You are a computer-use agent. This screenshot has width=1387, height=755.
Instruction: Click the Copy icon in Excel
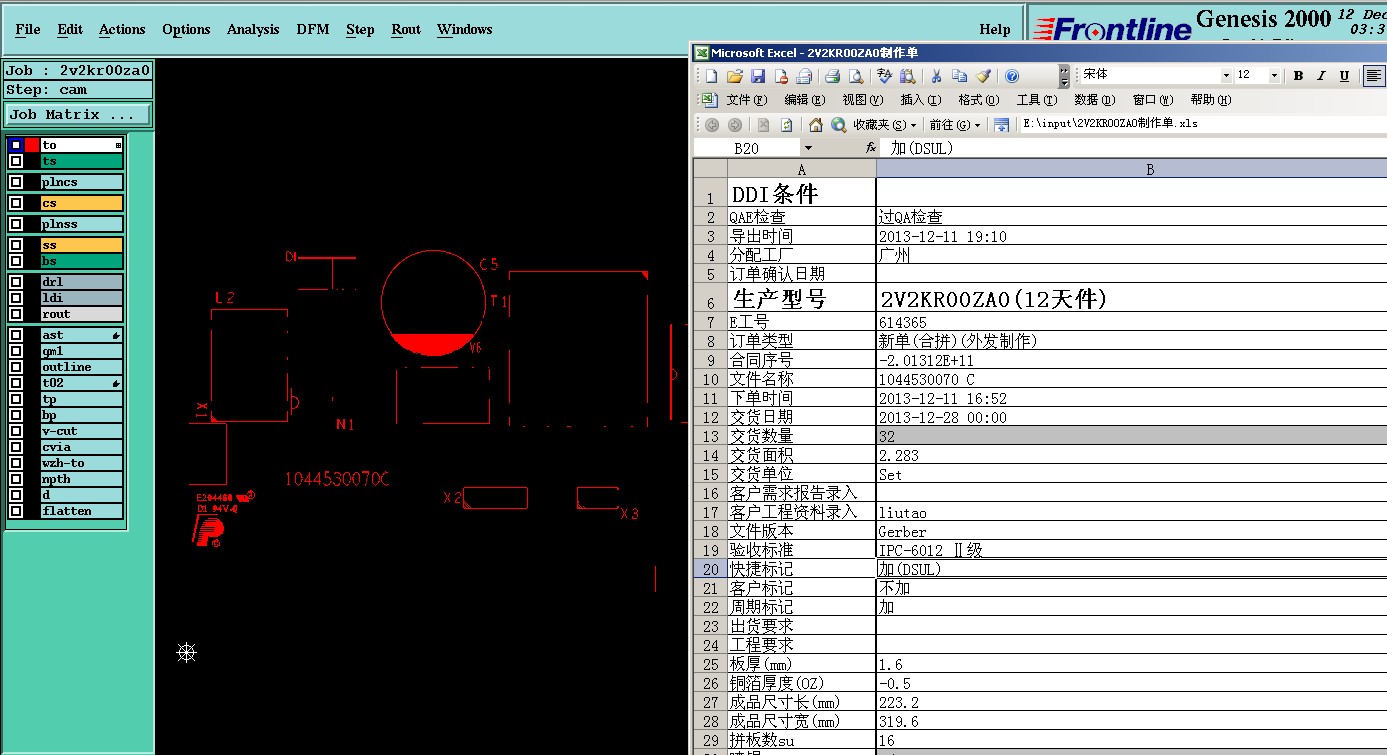click(x=959, y=76)
